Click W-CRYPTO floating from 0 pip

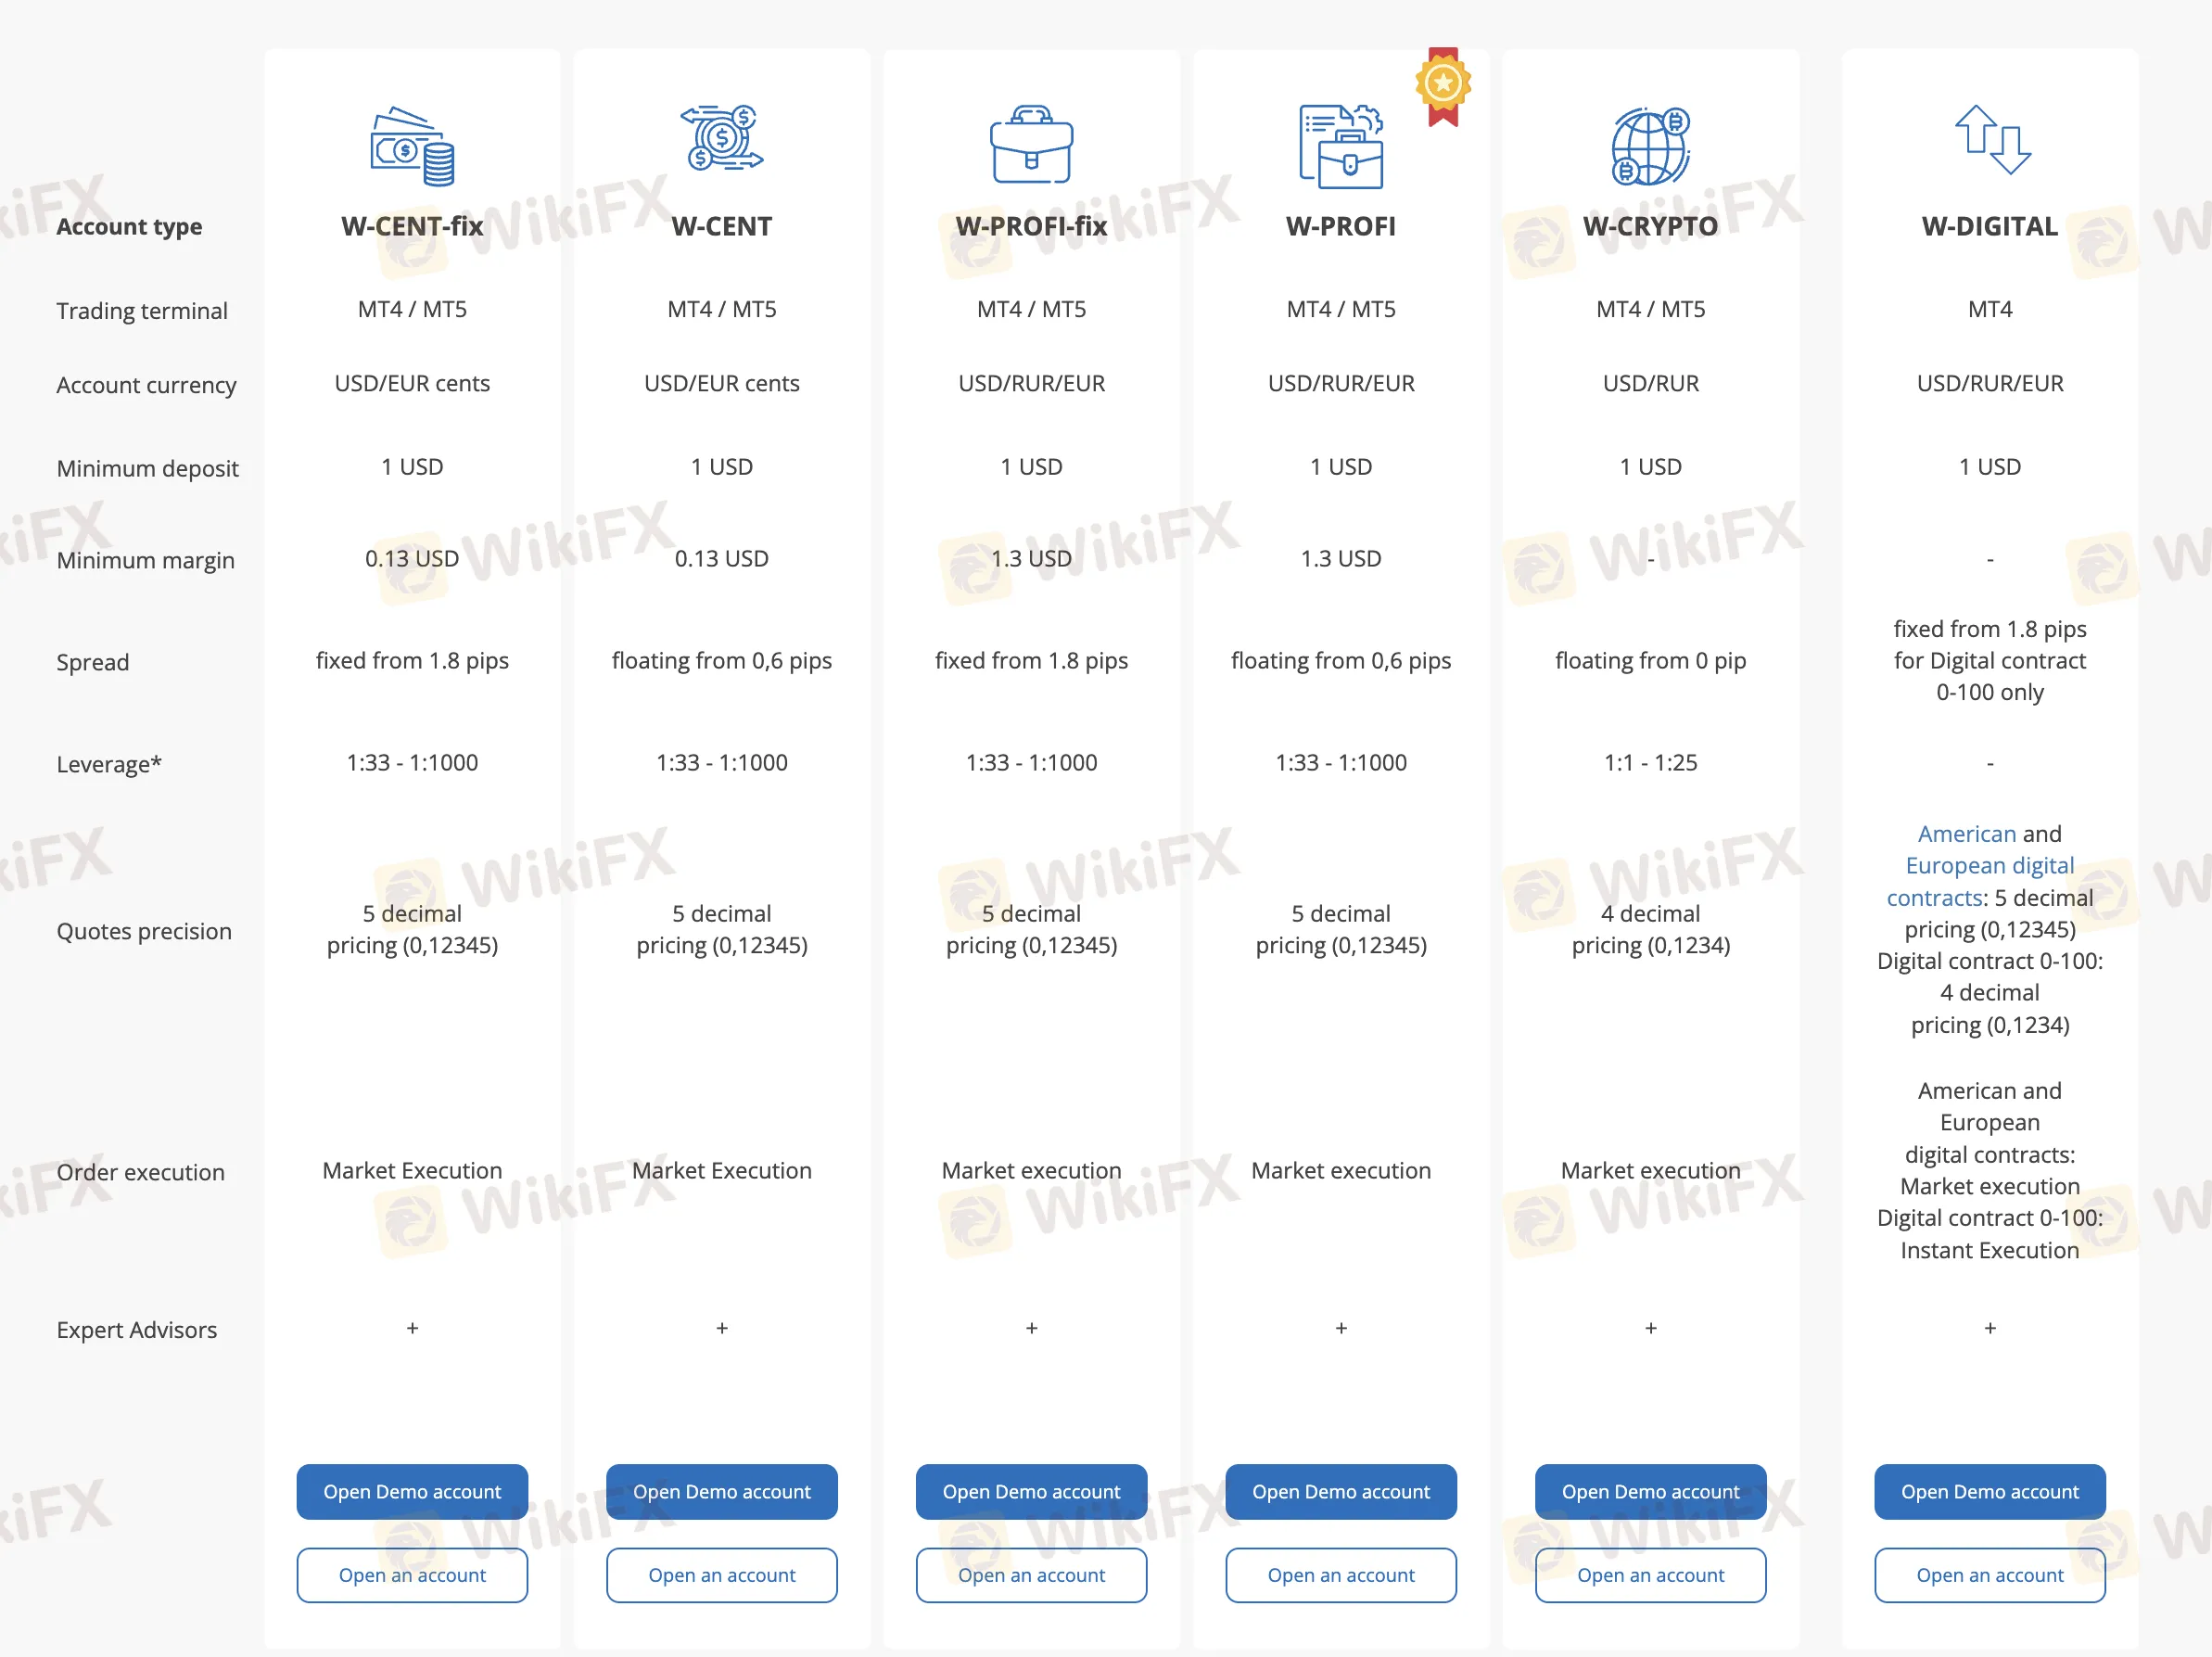1650,660
